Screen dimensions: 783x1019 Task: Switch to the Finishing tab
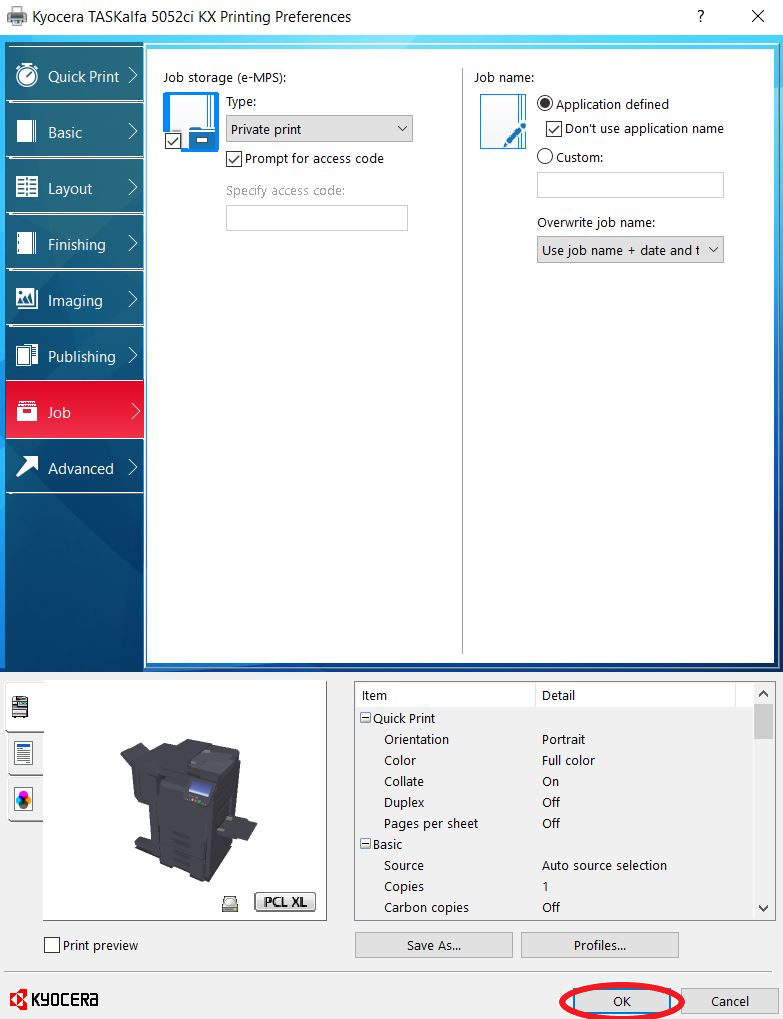(x=75, y=244)
